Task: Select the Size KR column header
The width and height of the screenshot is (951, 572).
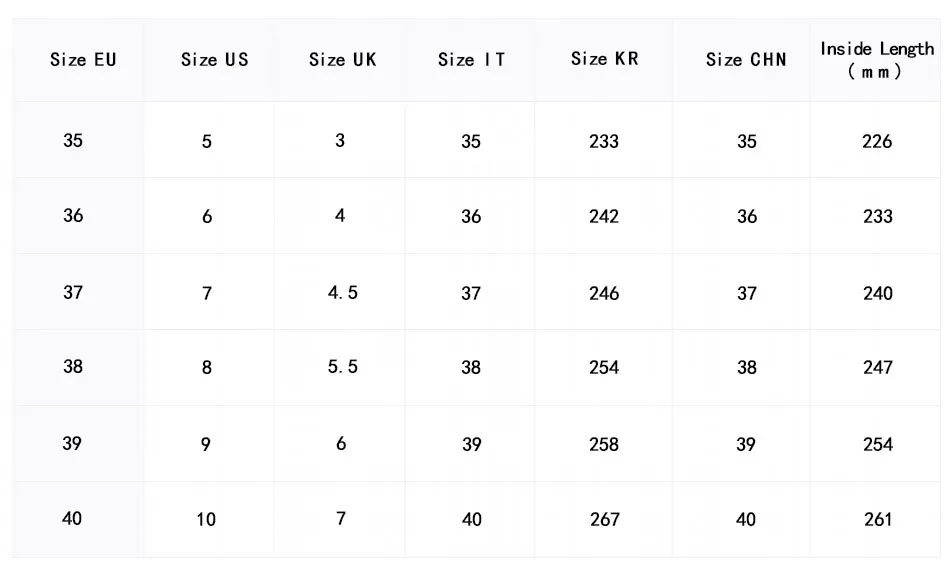Action: pyautogui.click(x=604, y=59)
